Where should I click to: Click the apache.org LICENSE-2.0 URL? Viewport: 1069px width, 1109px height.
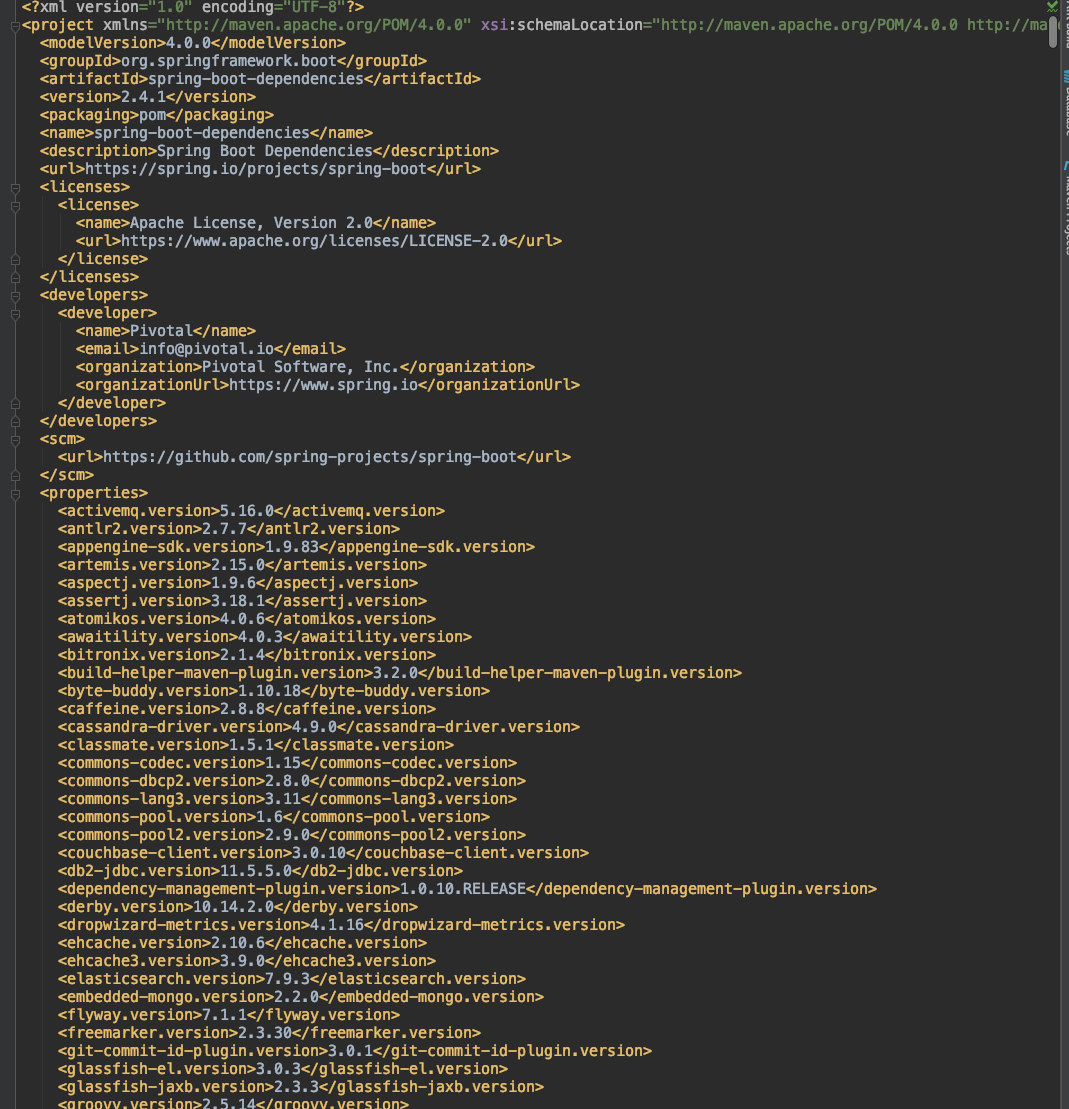pyautogui.click(x=314, y=241)
